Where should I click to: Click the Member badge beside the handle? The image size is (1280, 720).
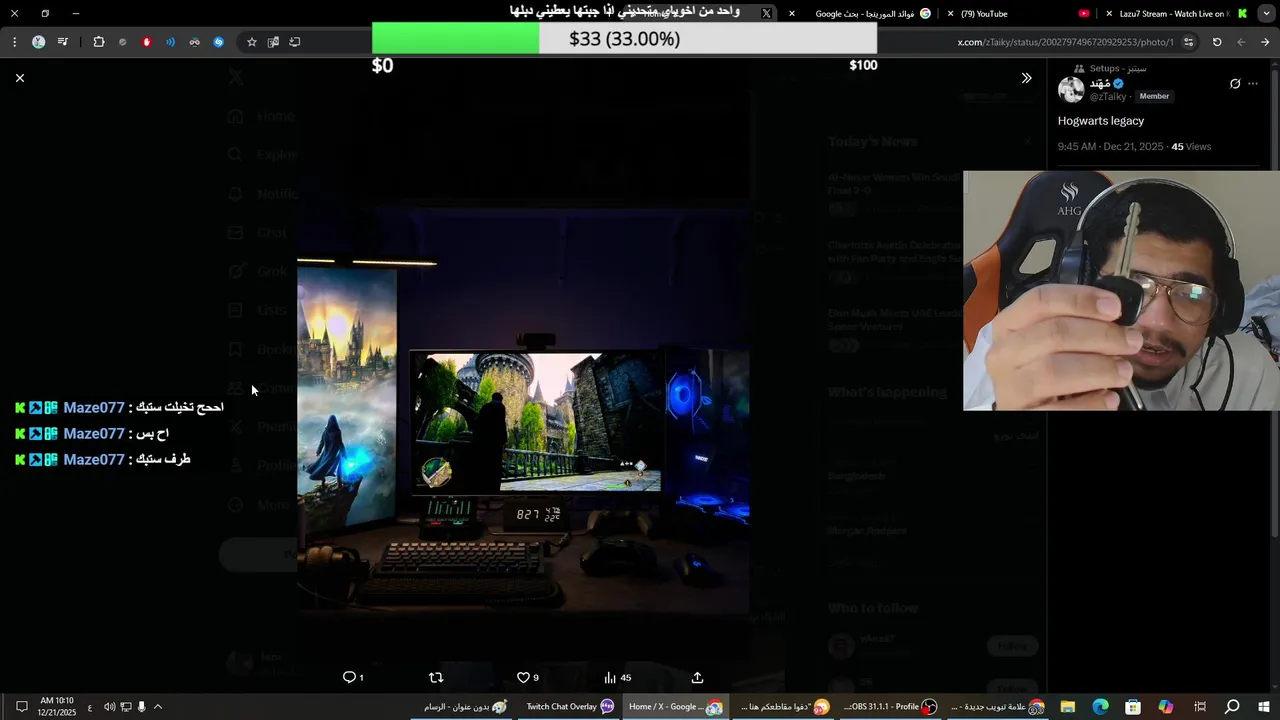(x=1154, y=96)
